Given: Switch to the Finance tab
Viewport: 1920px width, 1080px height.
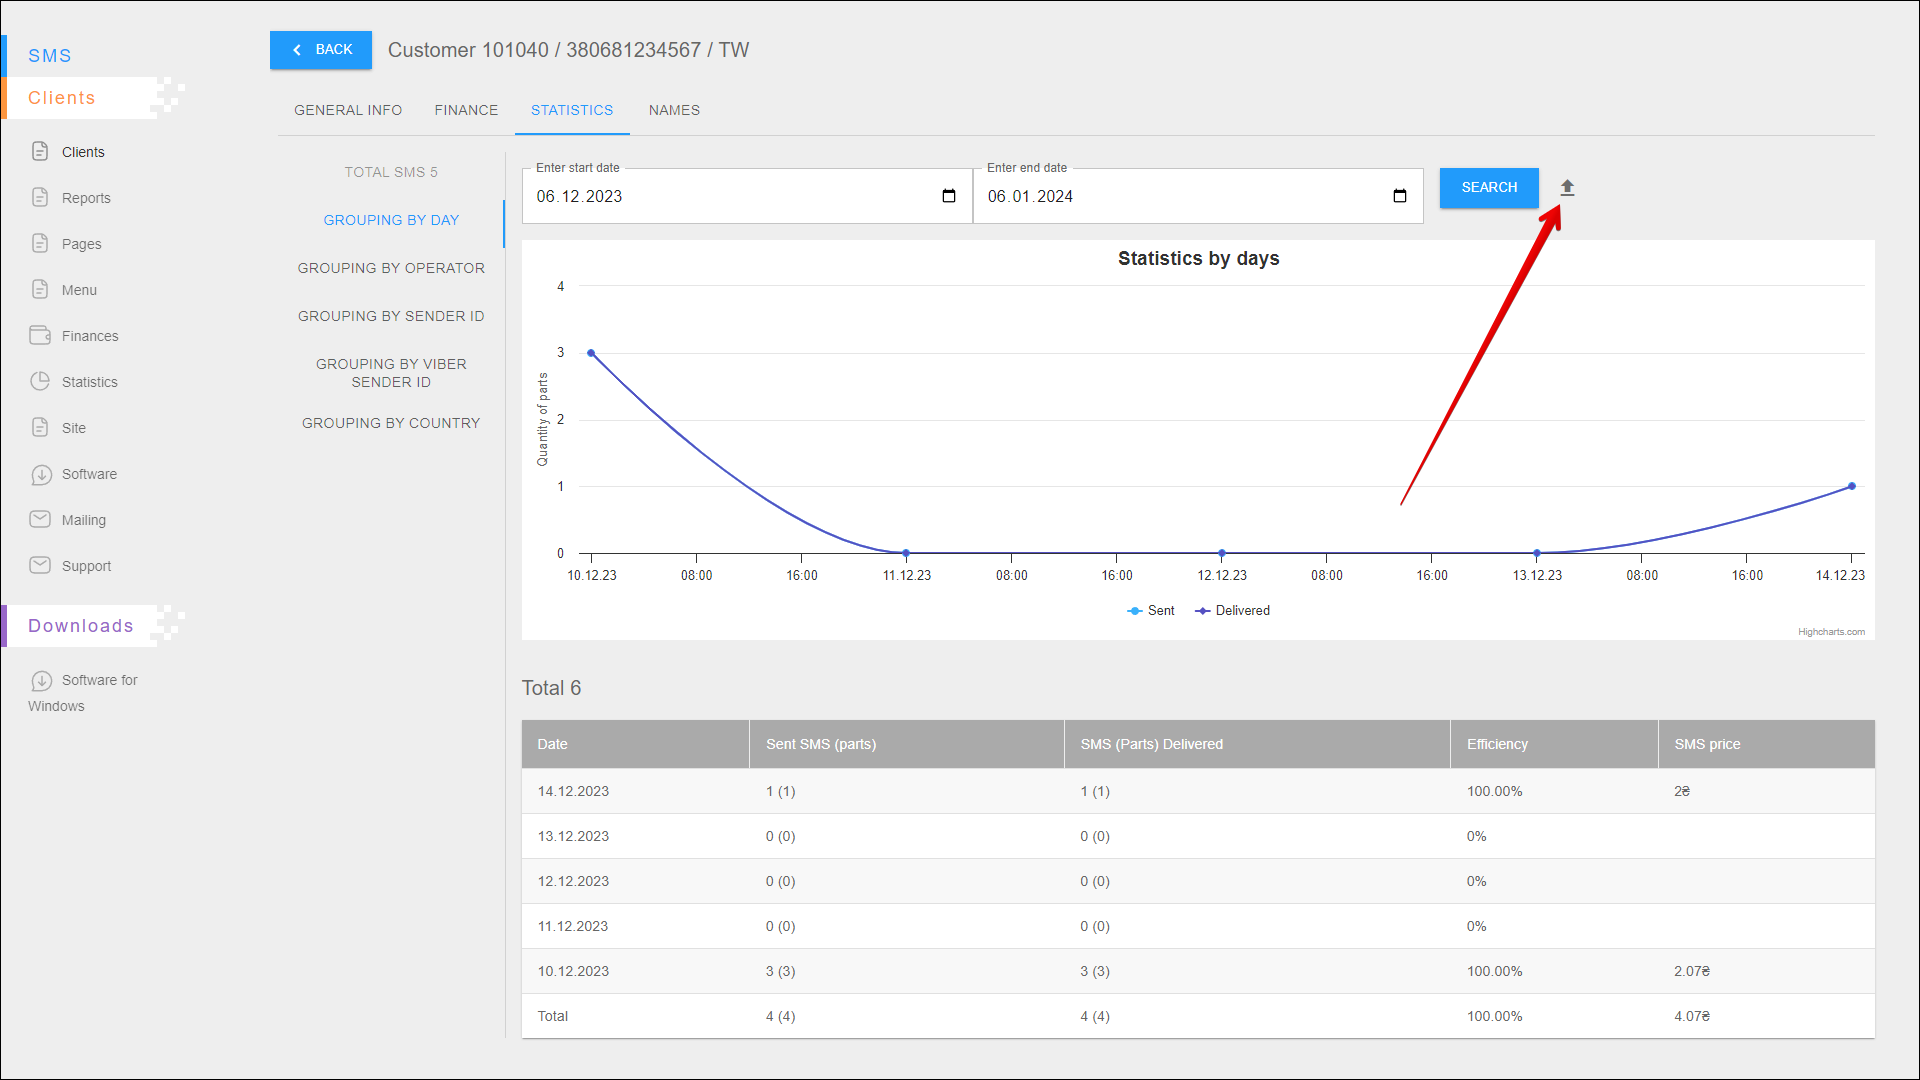Looking at the screenshot, I should pyautogui.click(x=466, y=110).
